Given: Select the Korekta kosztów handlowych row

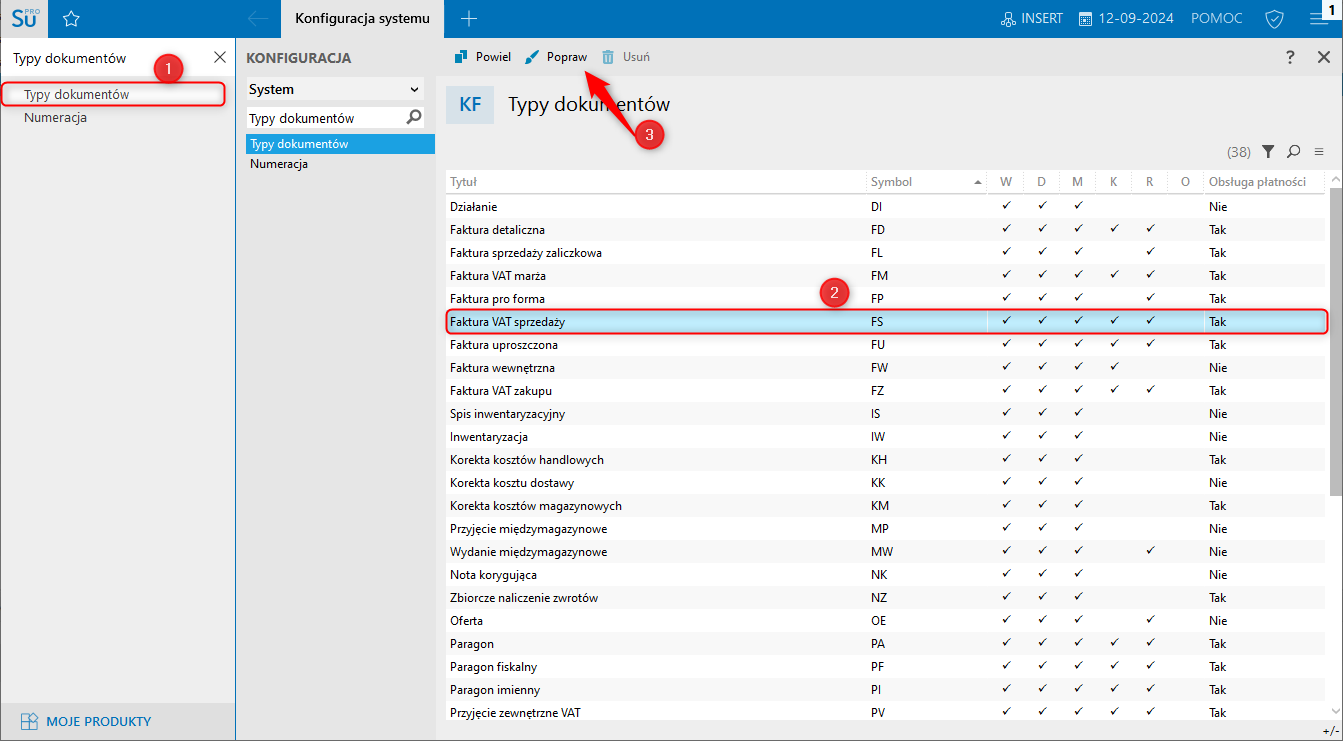Looking at the screenshot, I should (886, 460).
